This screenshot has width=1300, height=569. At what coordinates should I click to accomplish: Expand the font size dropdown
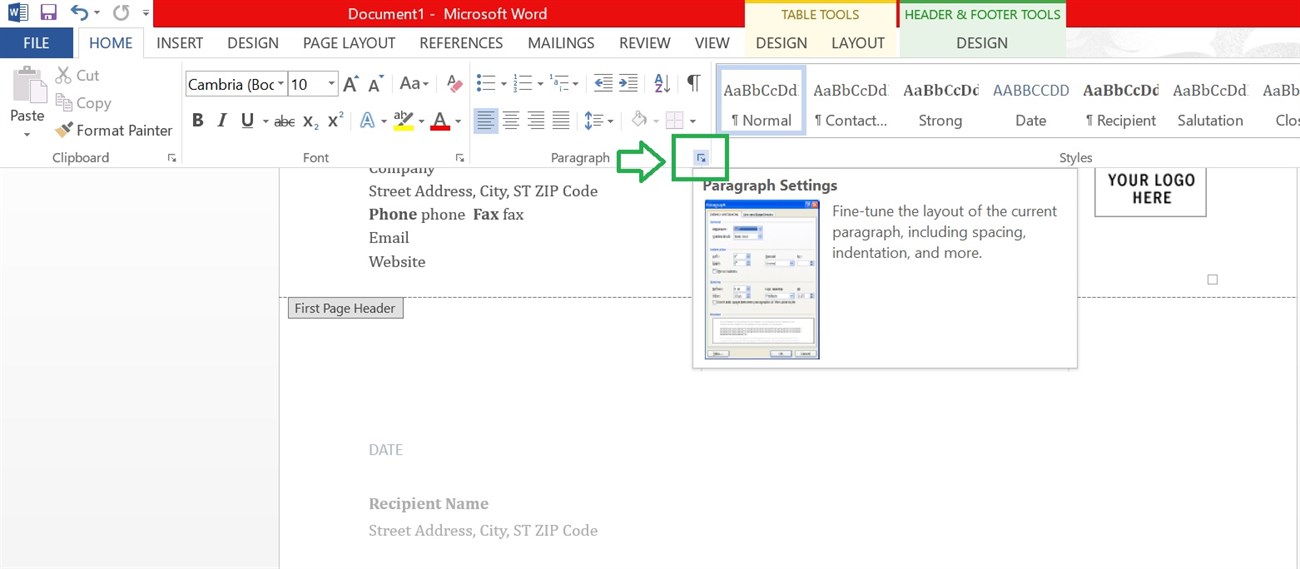(331, 85)
